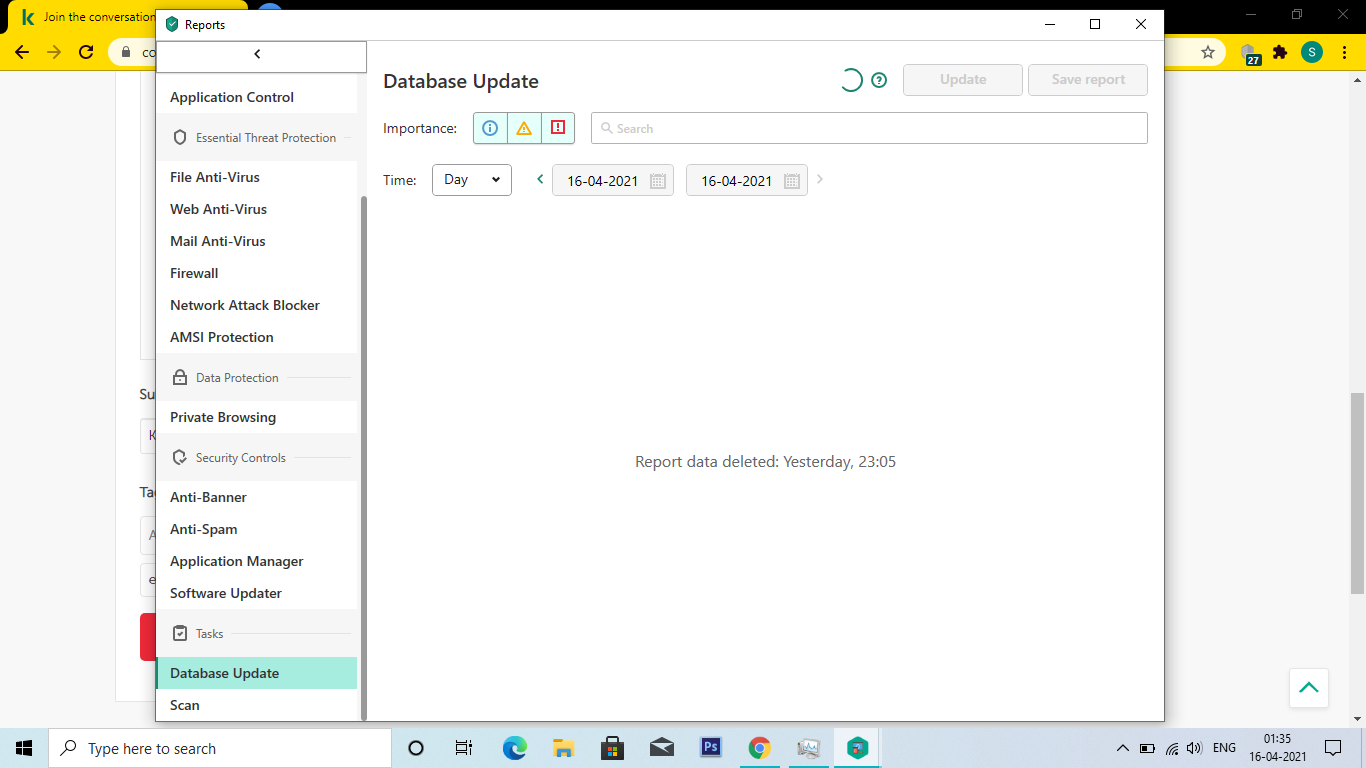Viewport: 1366px width, 768px height.
Task: Go to the previous time period arrow
Action: point(540,180)
